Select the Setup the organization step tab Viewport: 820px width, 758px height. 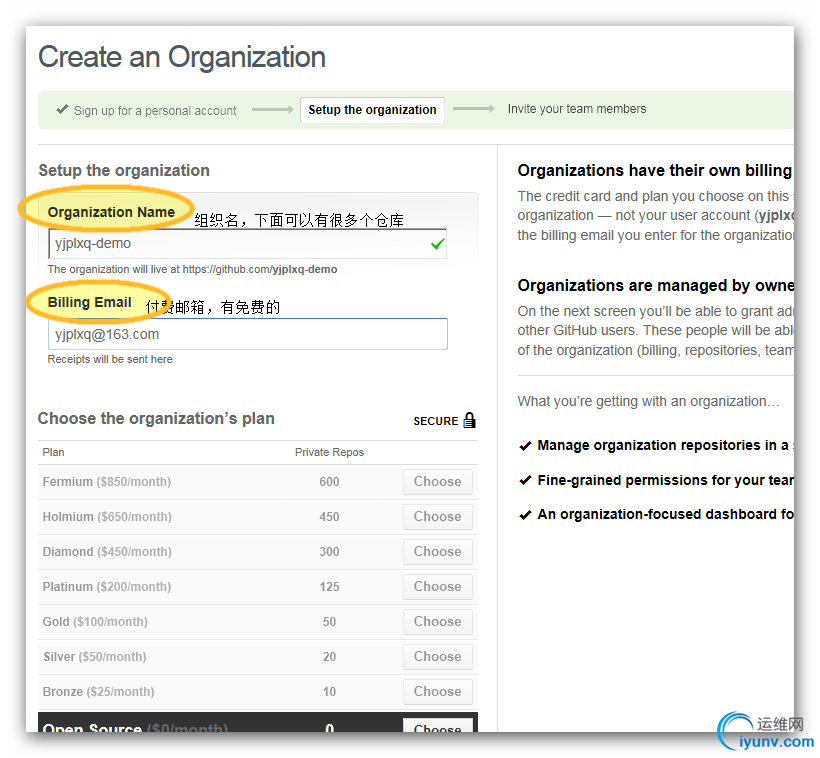click(x=372, y=110)
